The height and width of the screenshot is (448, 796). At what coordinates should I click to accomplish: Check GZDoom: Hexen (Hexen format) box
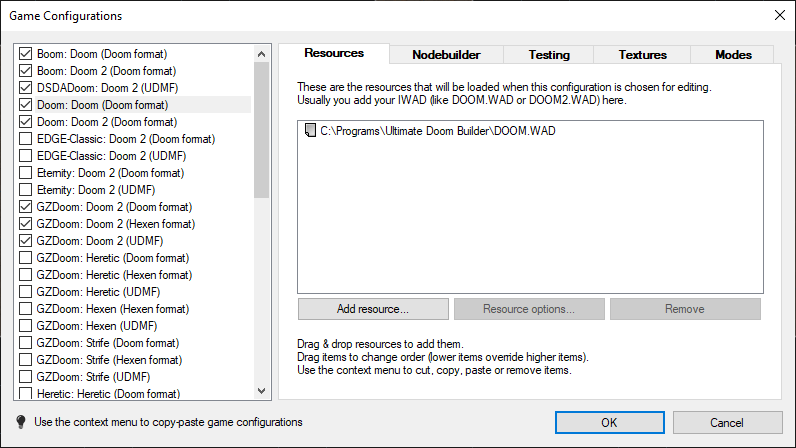[x=25, y=309]
